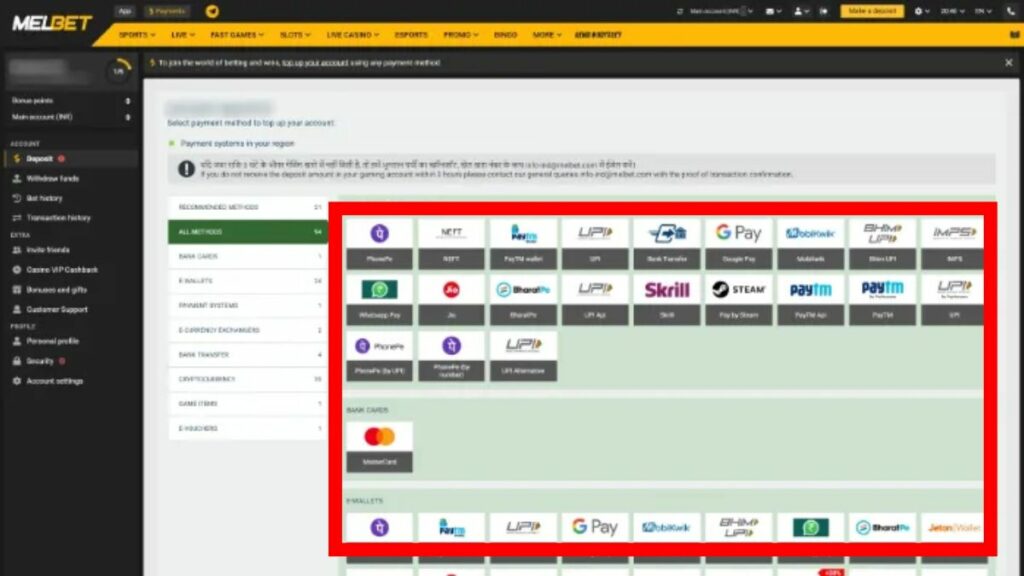The image size is (1024, 576).
Task: Open the BANK TRANSFER category tab
Action: (x=248, y=355)
